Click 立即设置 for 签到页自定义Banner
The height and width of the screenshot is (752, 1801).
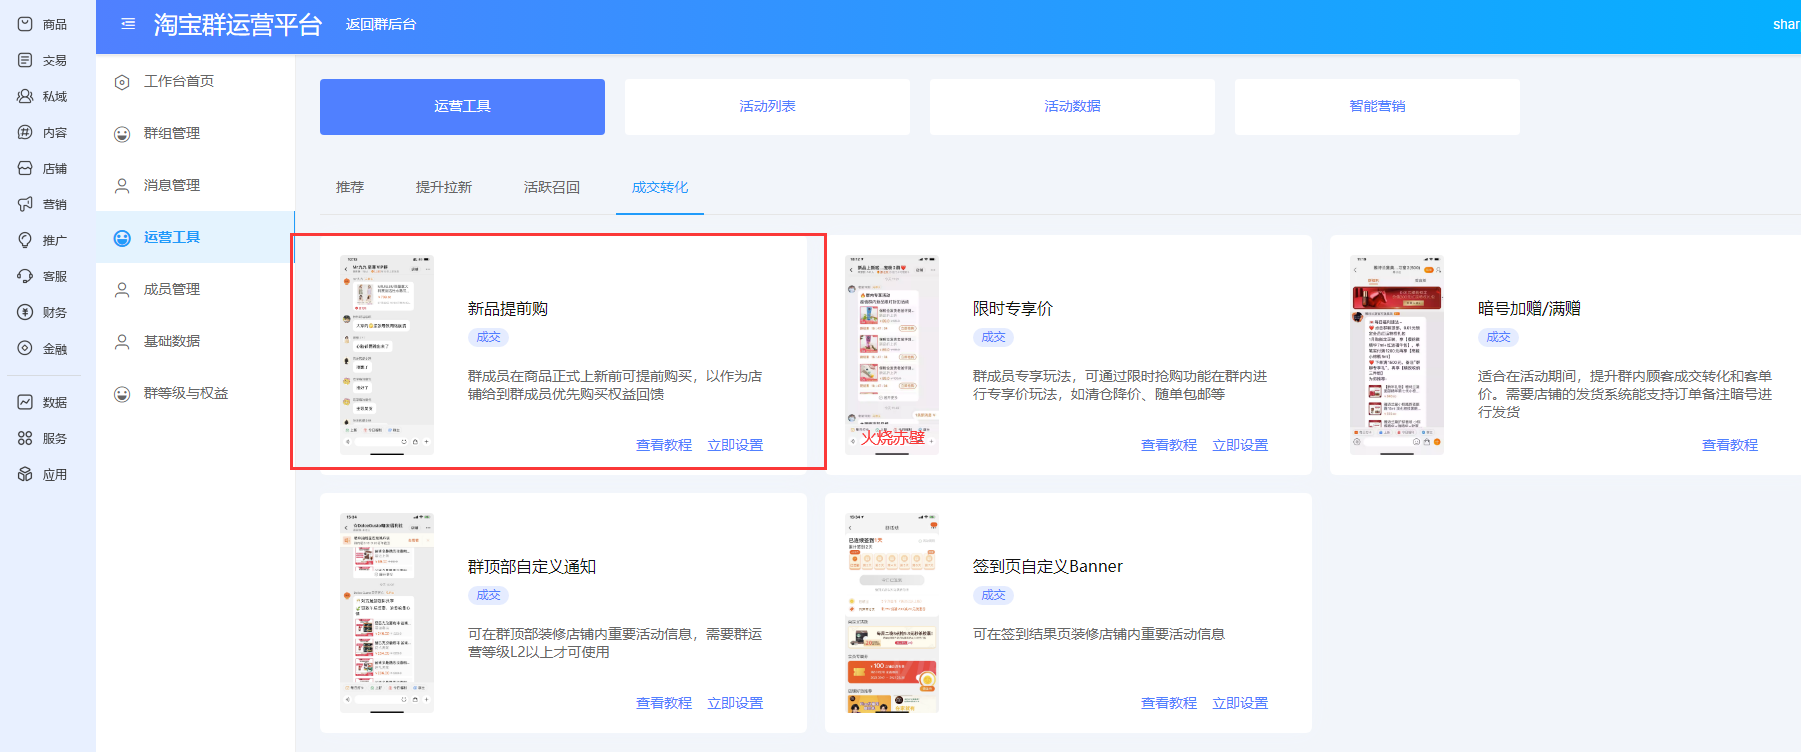tap(1240, 703)
